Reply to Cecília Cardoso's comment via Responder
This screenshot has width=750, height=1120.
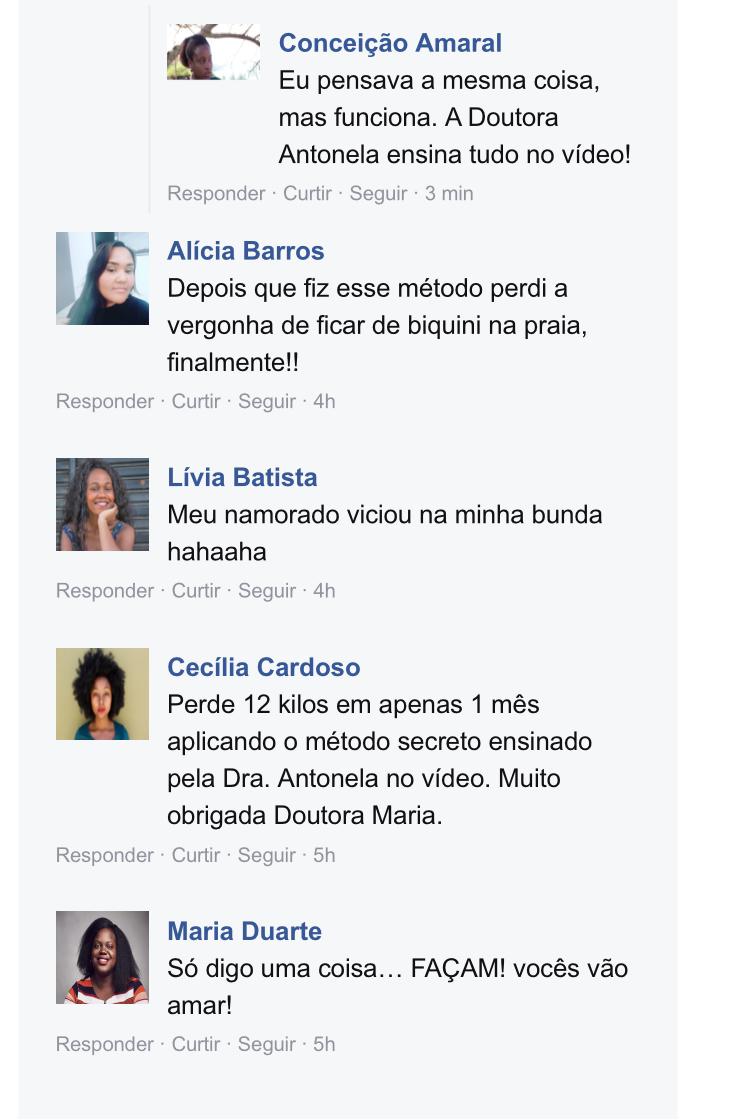click(105, 855)
